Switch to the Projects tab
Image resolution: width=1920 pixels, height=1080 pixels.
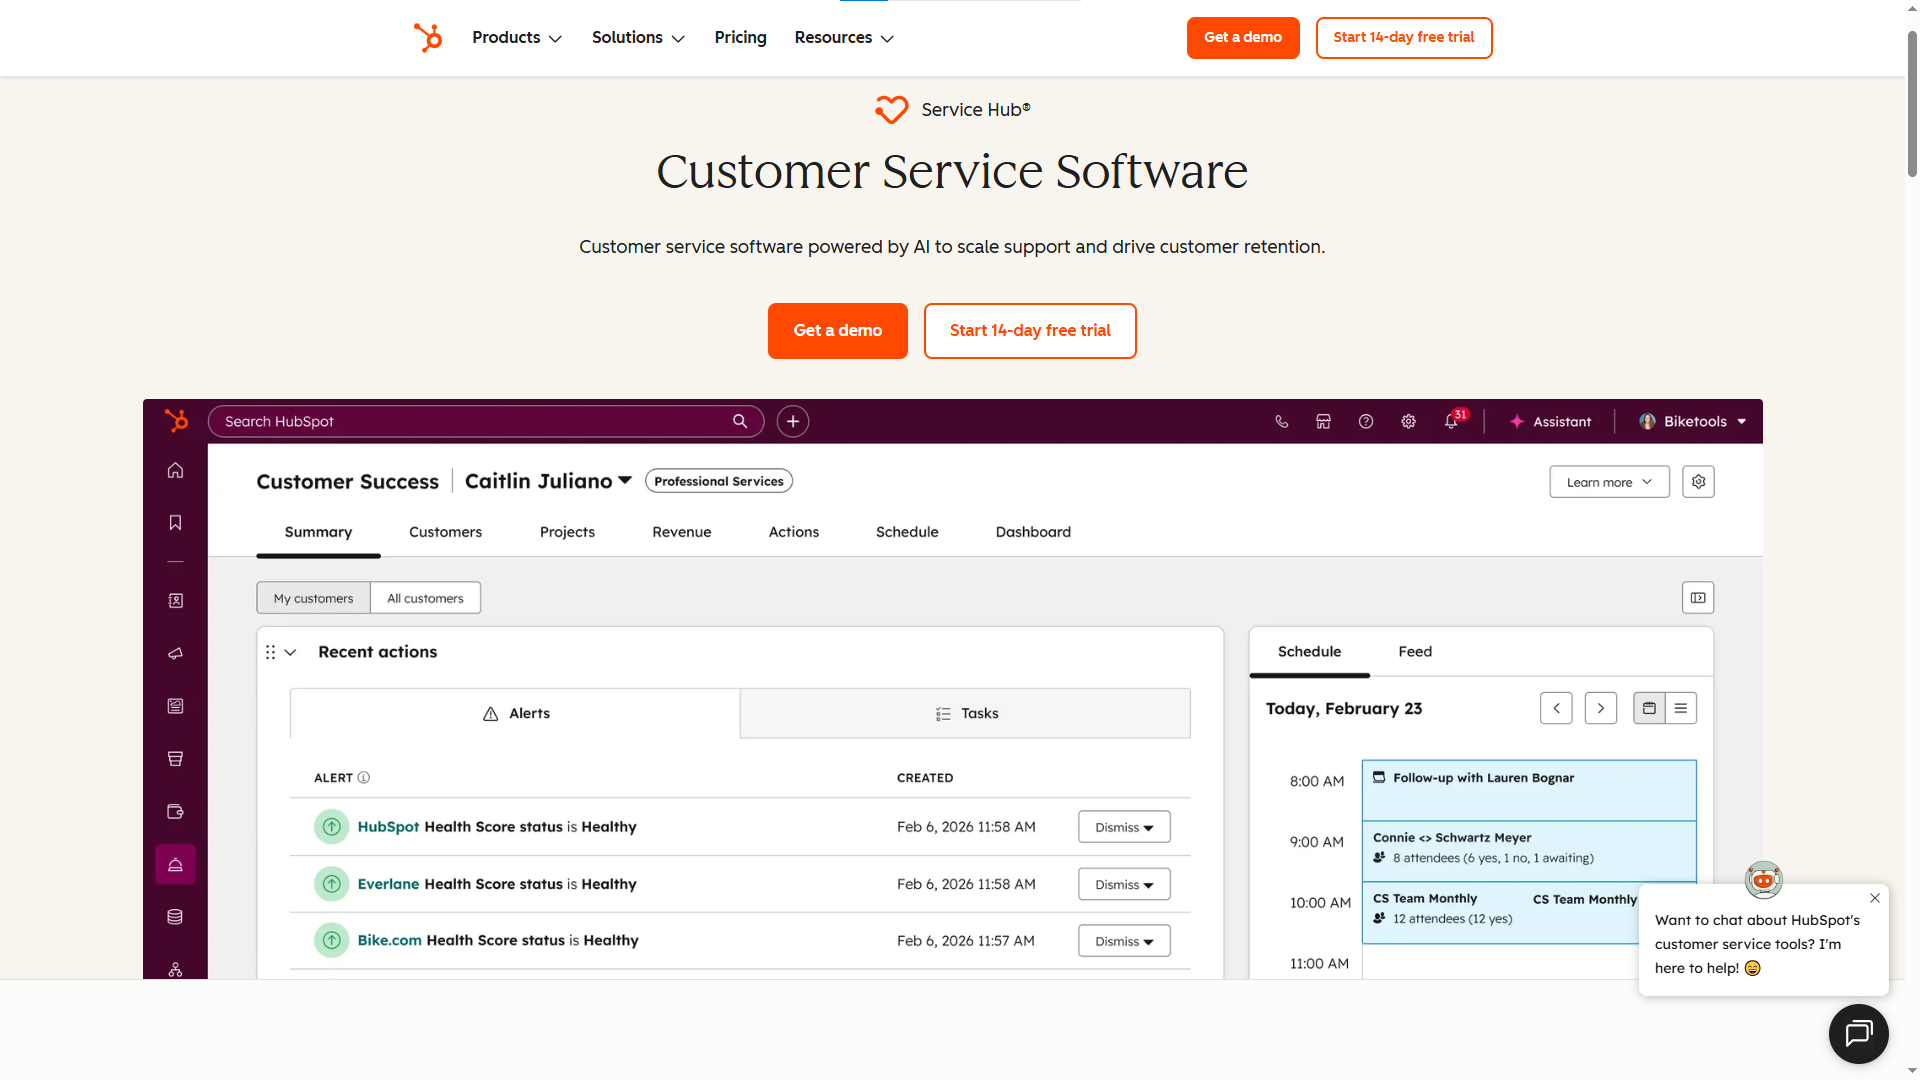click(x=567, y=532)
